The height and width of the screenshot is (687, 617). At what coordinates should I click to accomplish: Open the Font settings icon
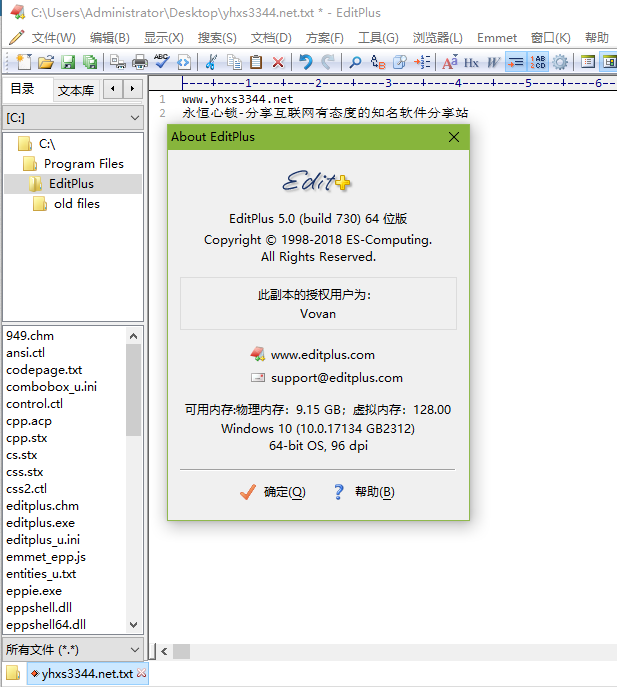click(x=450, y=62)
